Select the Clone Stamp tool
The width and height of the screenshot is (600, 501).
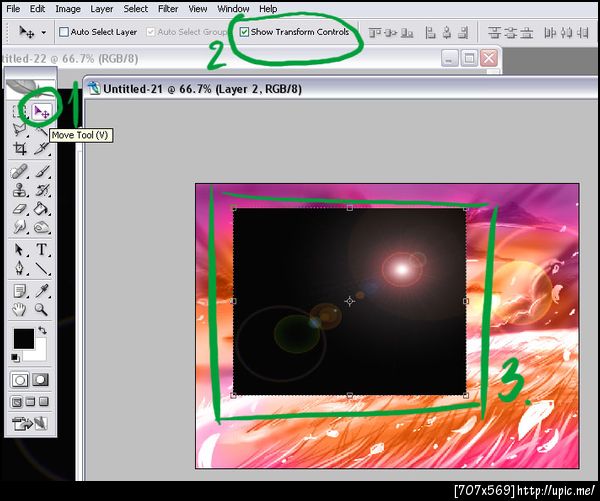[19, 190]
